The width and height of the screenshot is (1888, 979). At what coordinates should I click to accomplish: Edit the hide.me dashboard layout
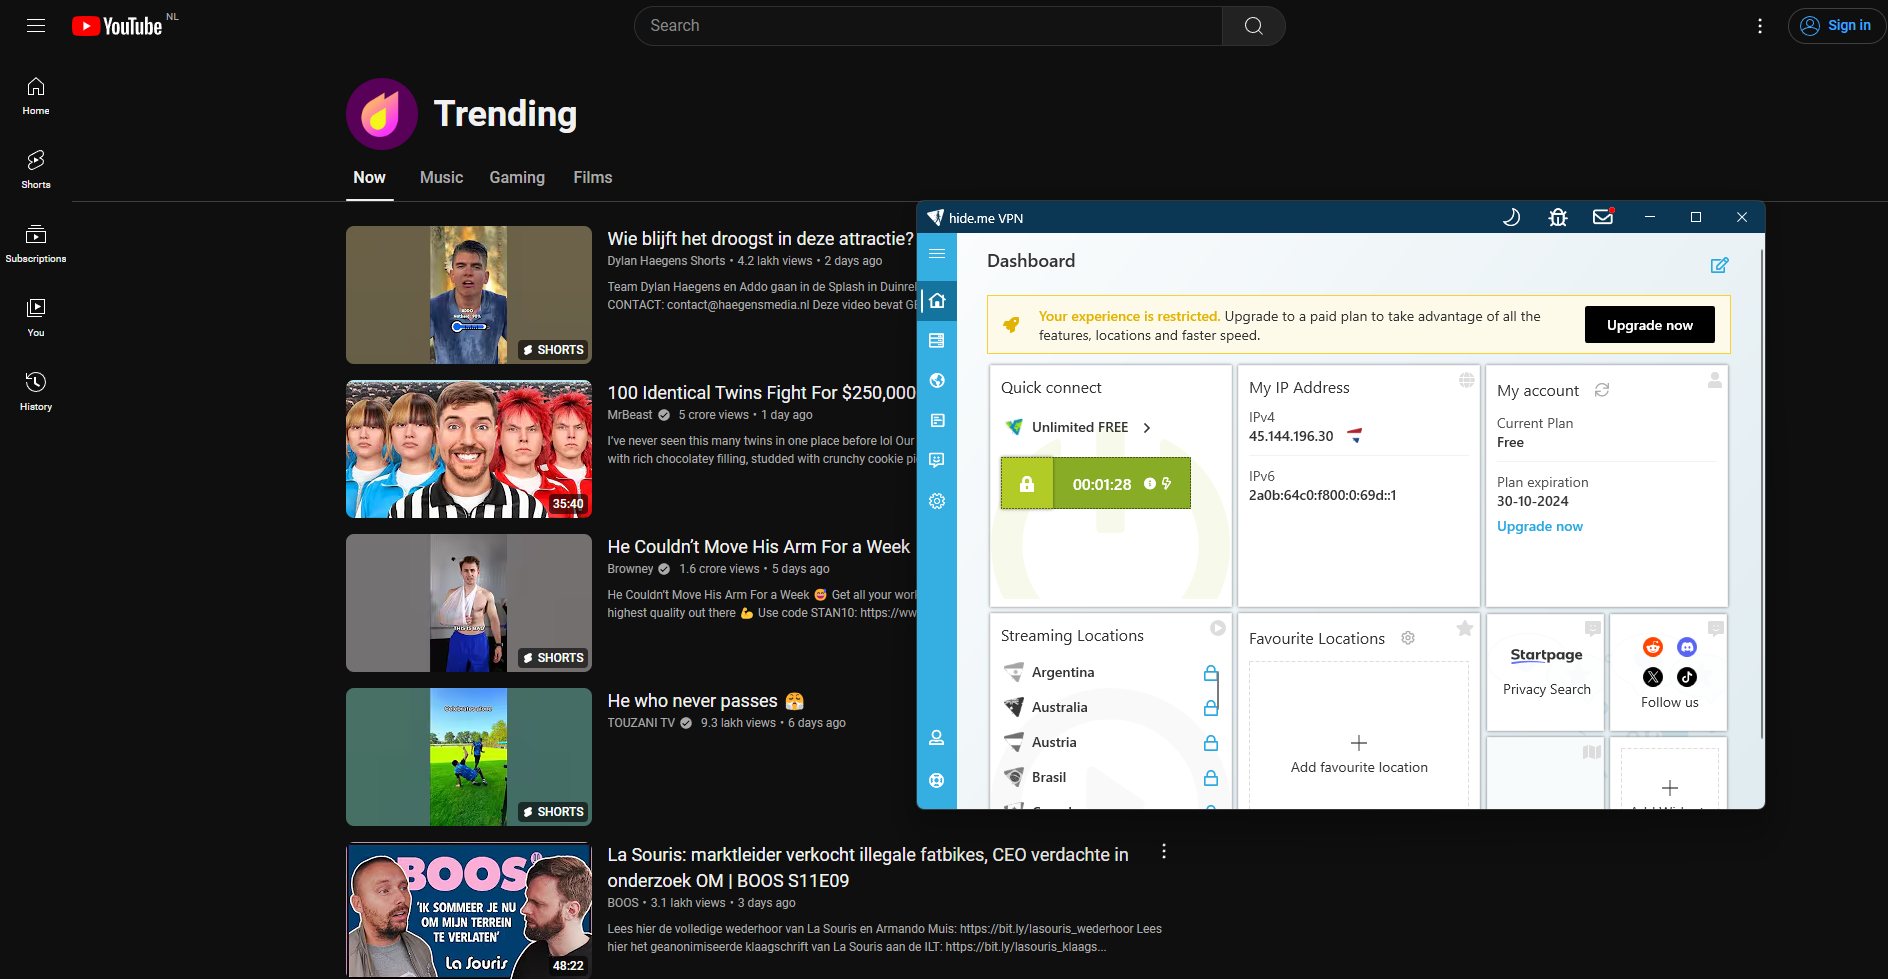point(1719,265)
